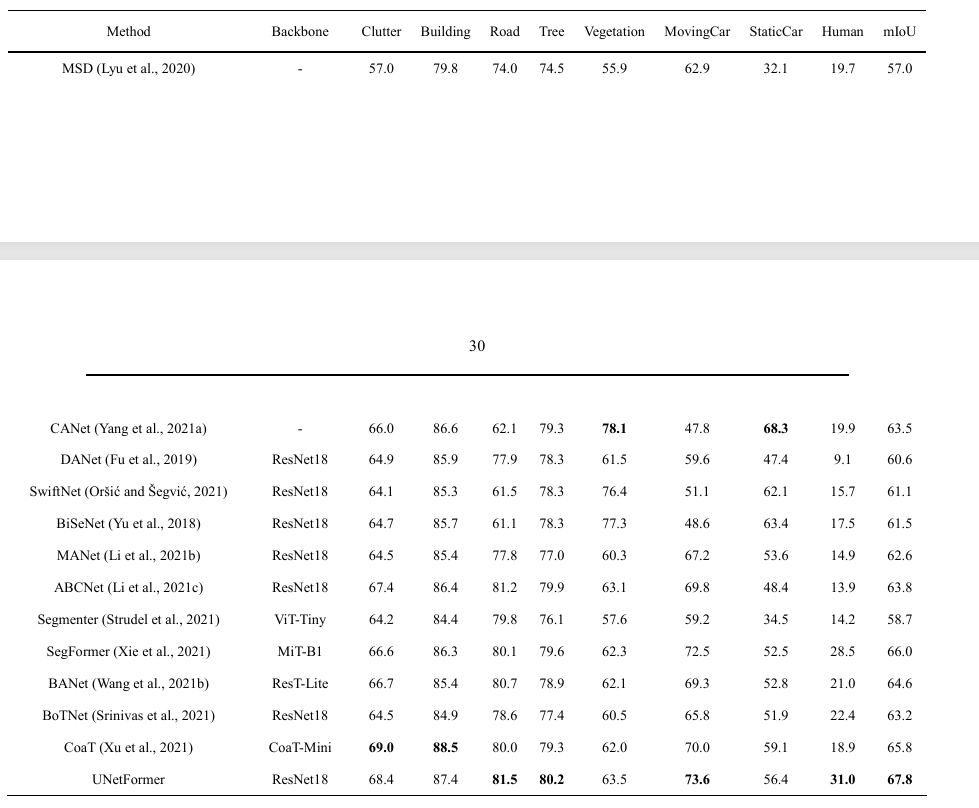Click the UNetFormer method name

click(x=128, y=780)
